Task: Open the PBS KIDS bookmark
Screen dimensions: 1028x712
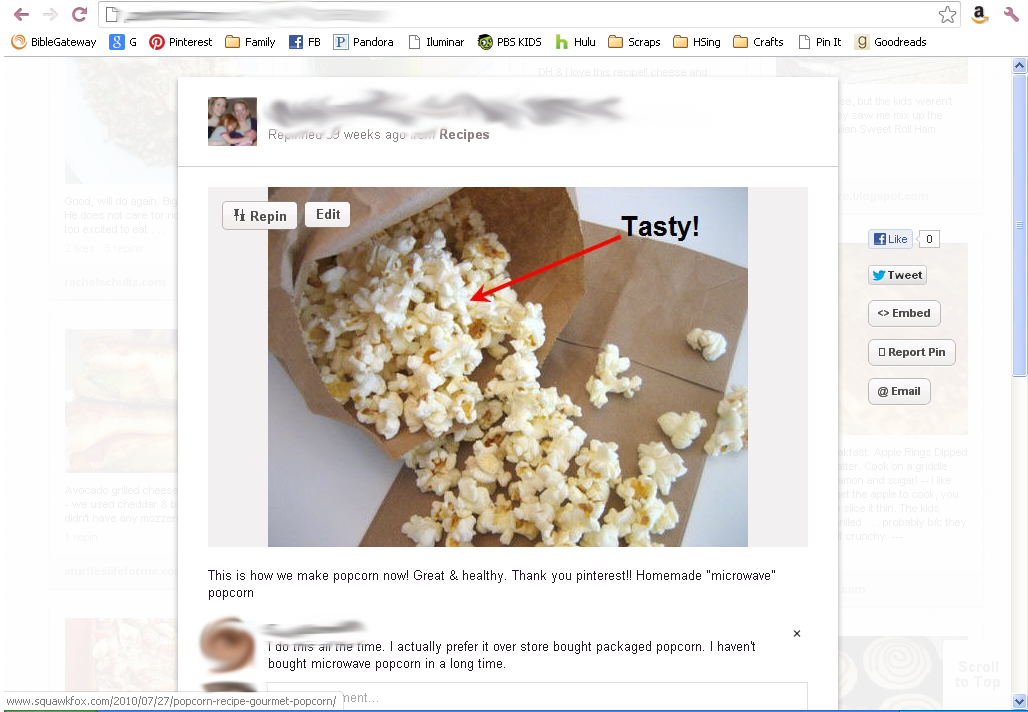Action: [509, 42]
